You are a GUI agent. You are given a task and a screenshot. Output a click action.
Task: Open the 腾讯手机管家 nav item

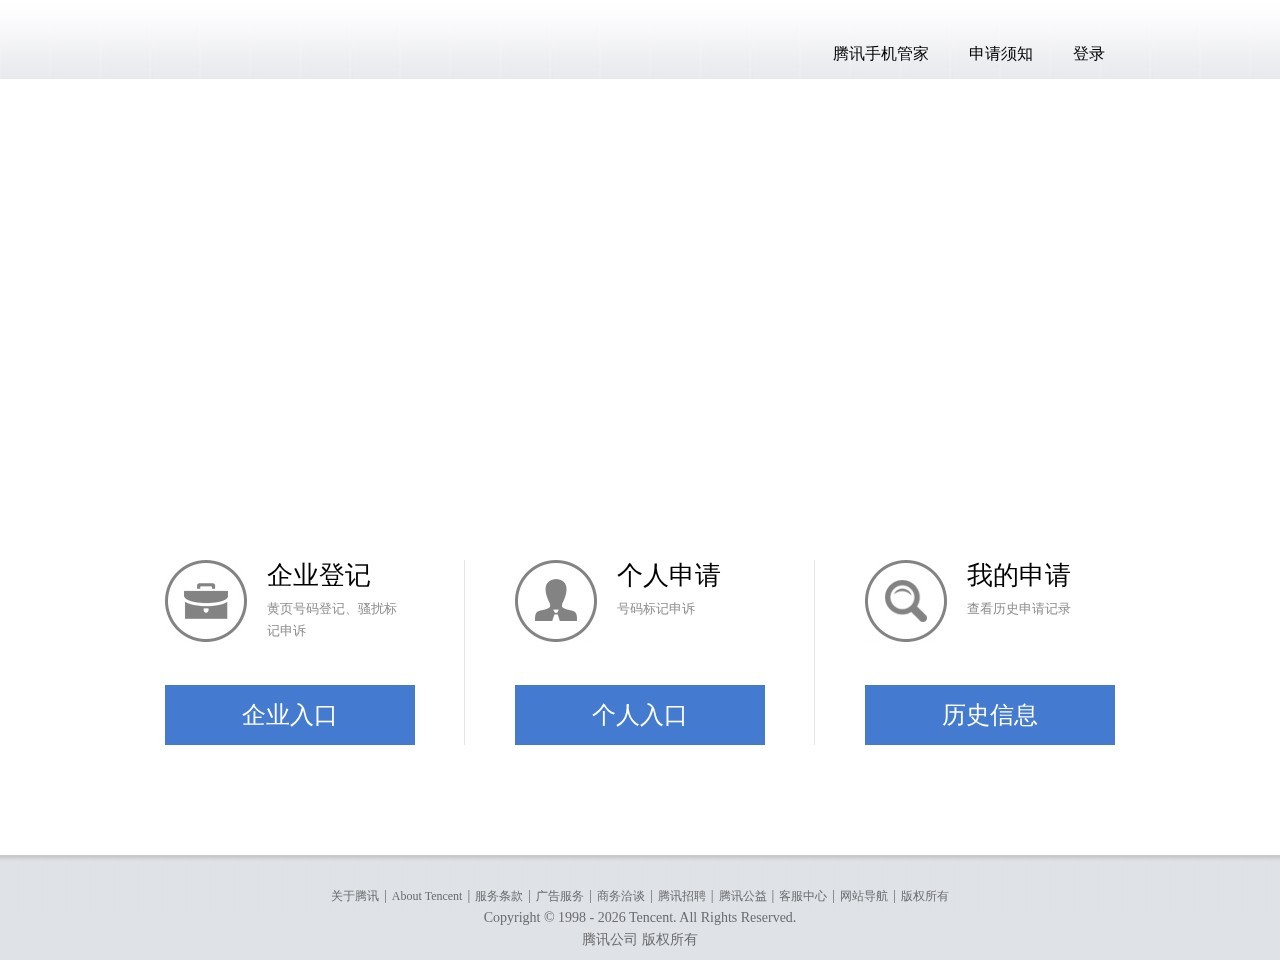pyautogui.click(x=881, y=54)
